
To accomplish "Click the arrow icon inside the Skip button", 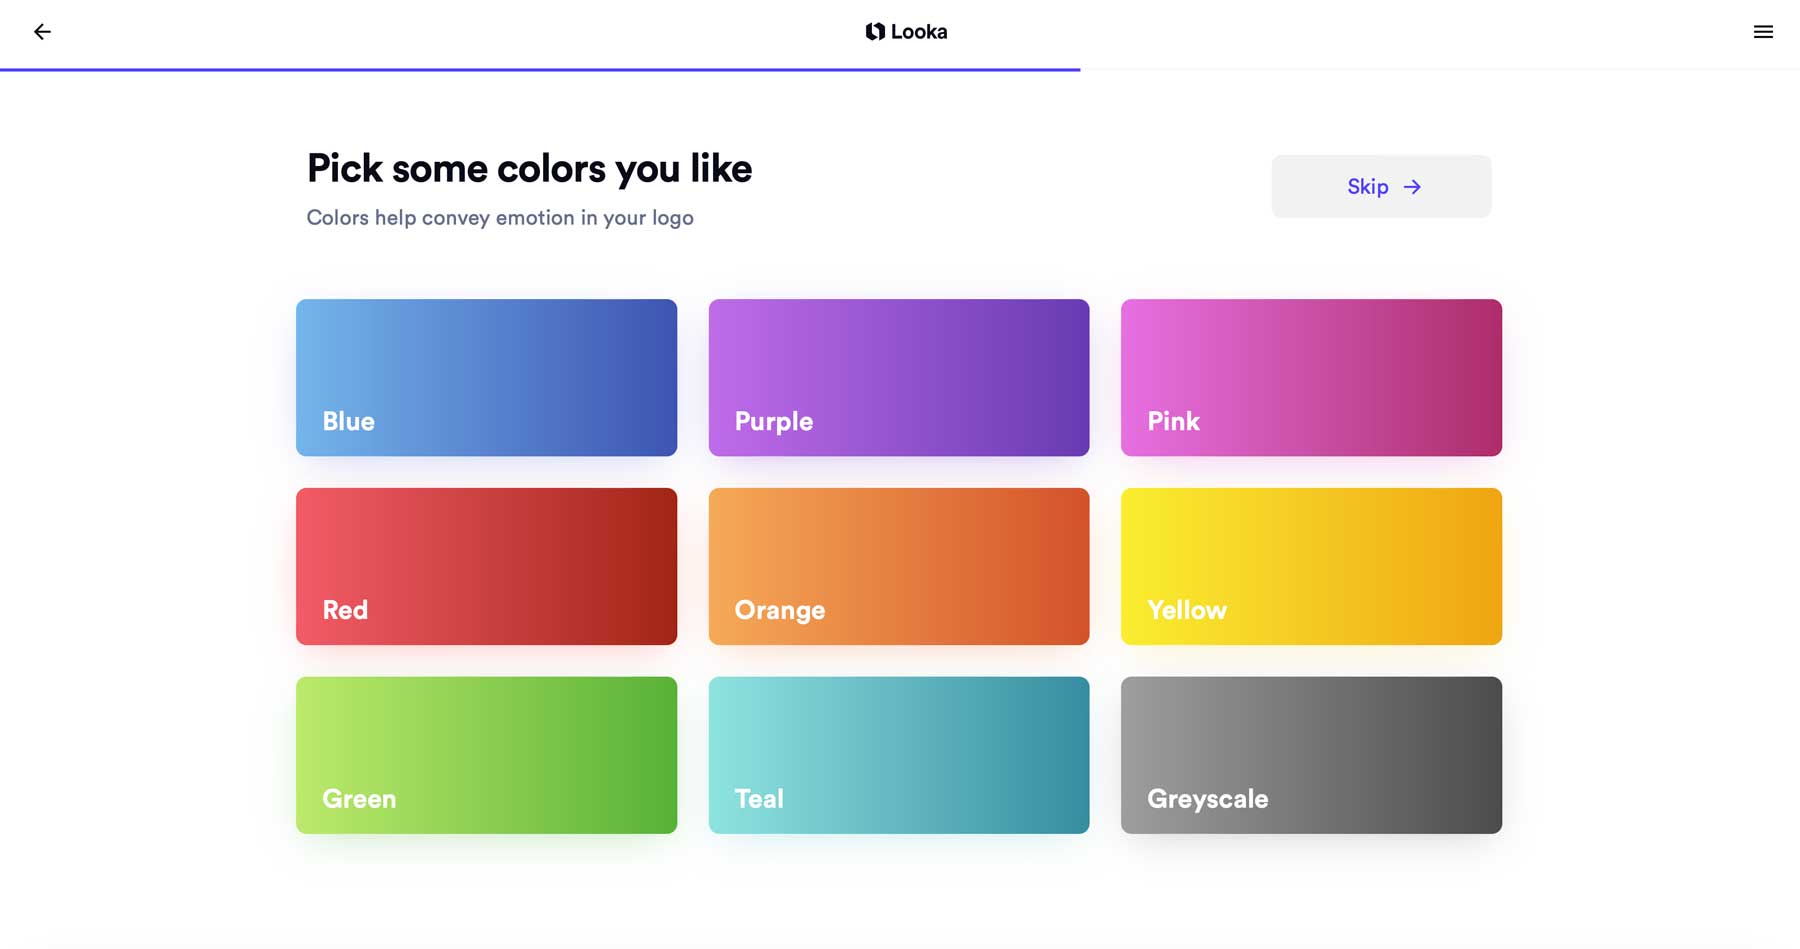I will [x=1411, y=187].
